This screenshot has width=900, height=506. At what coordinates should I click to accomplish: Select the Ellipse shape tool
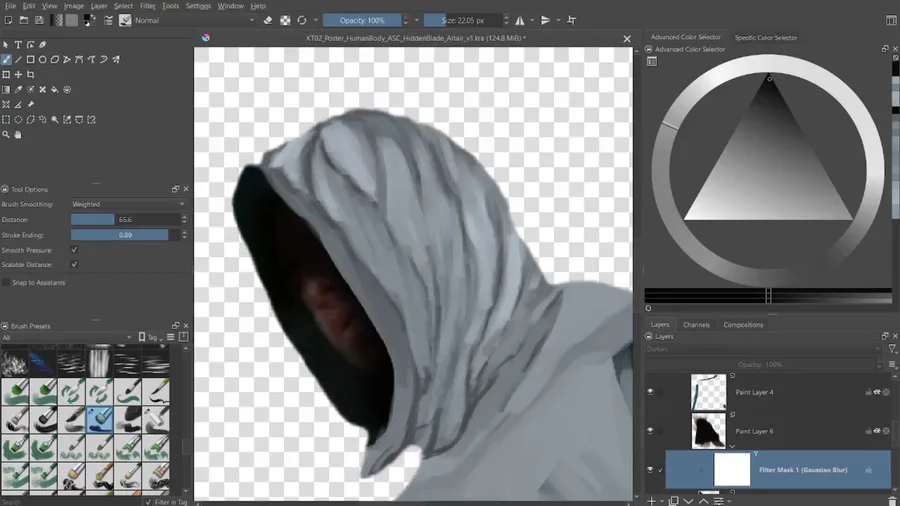pyautogui.click(x=42, y=59)
